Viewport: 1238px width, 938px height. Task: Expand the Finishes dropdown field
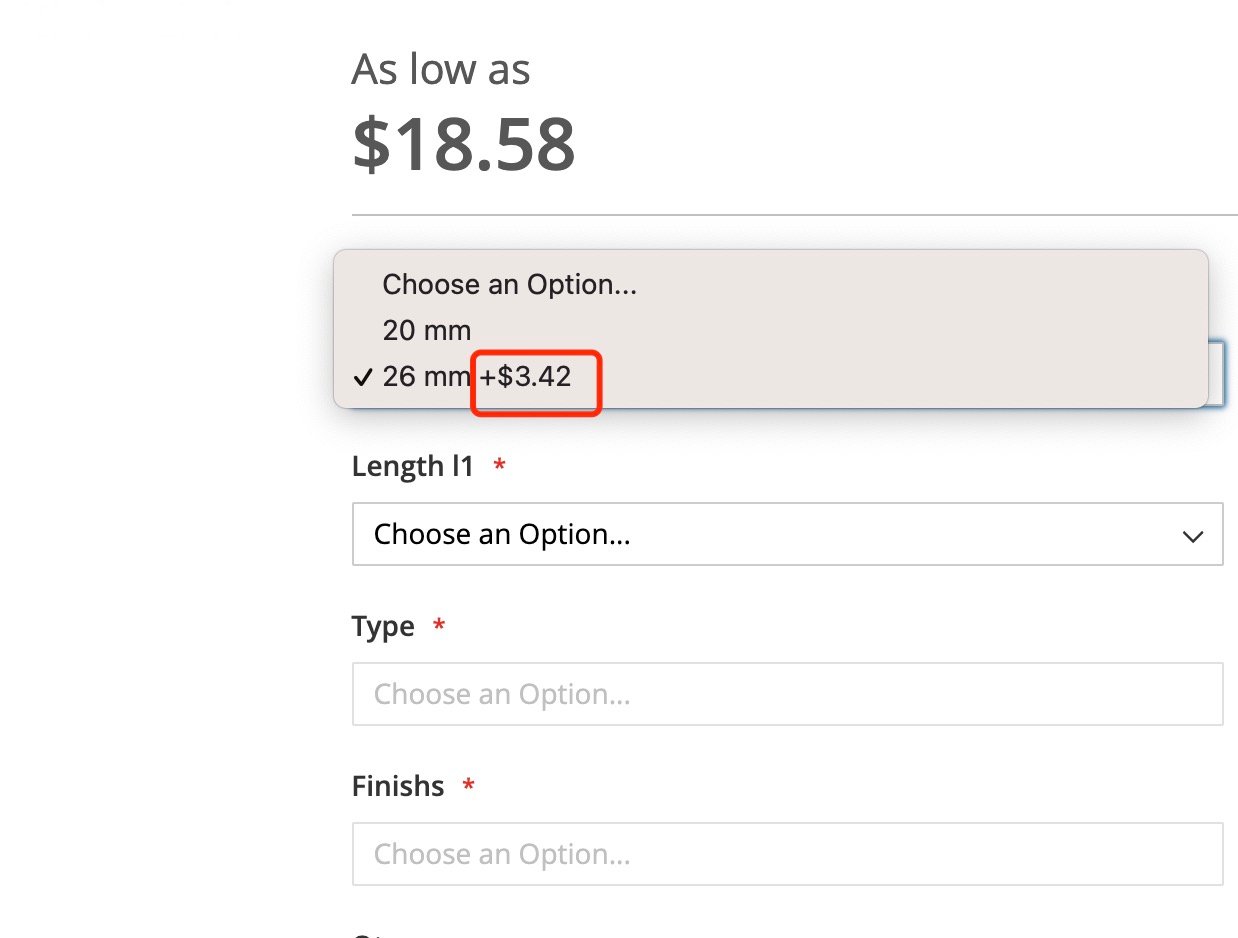tap(787, 854)
